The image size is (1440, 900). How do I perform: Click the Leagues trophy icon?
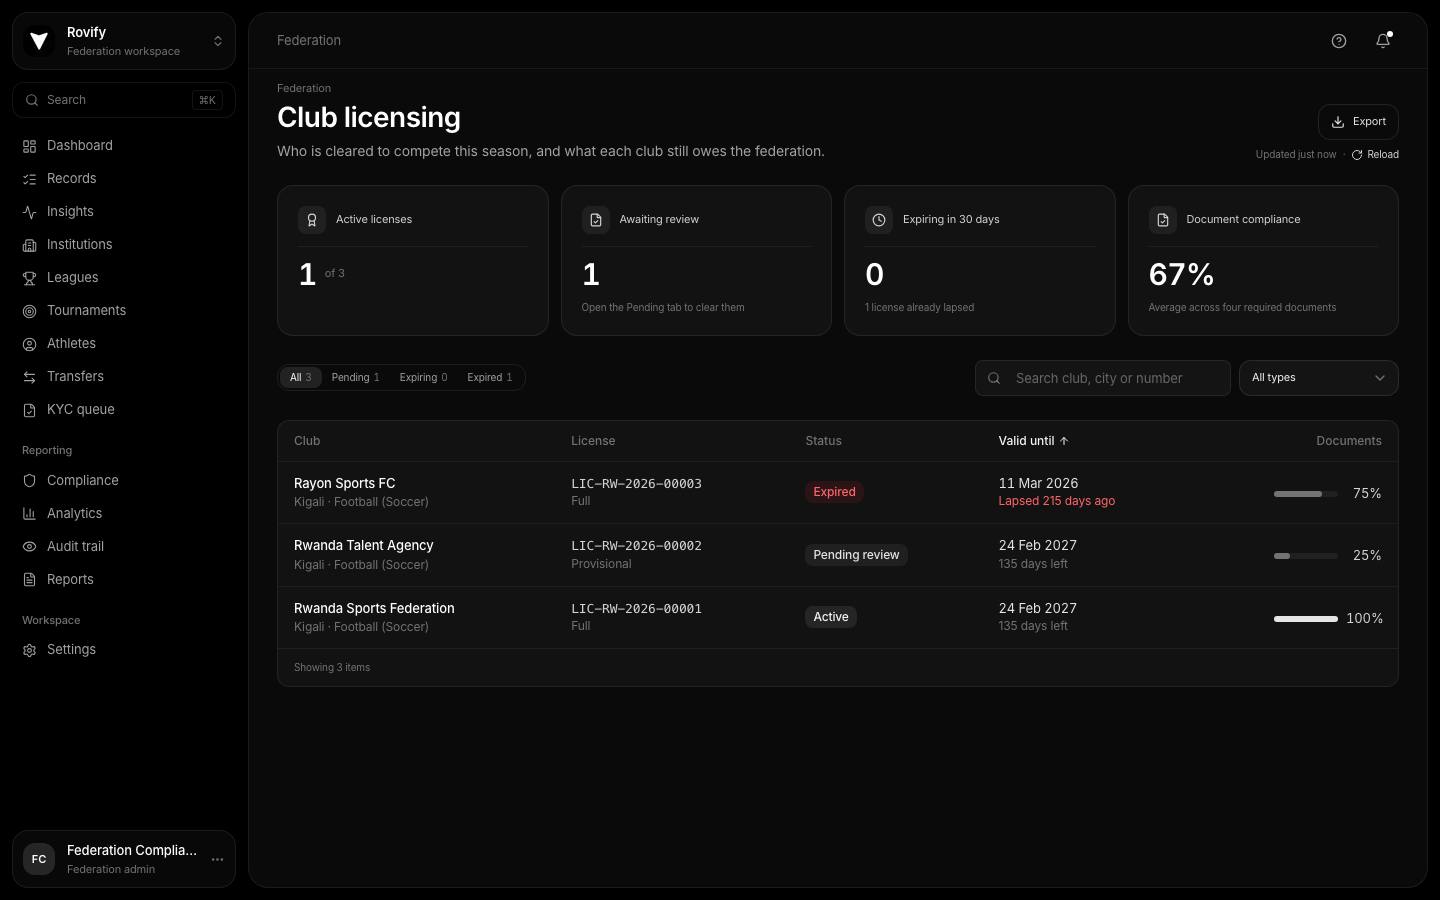click(30, 278)
